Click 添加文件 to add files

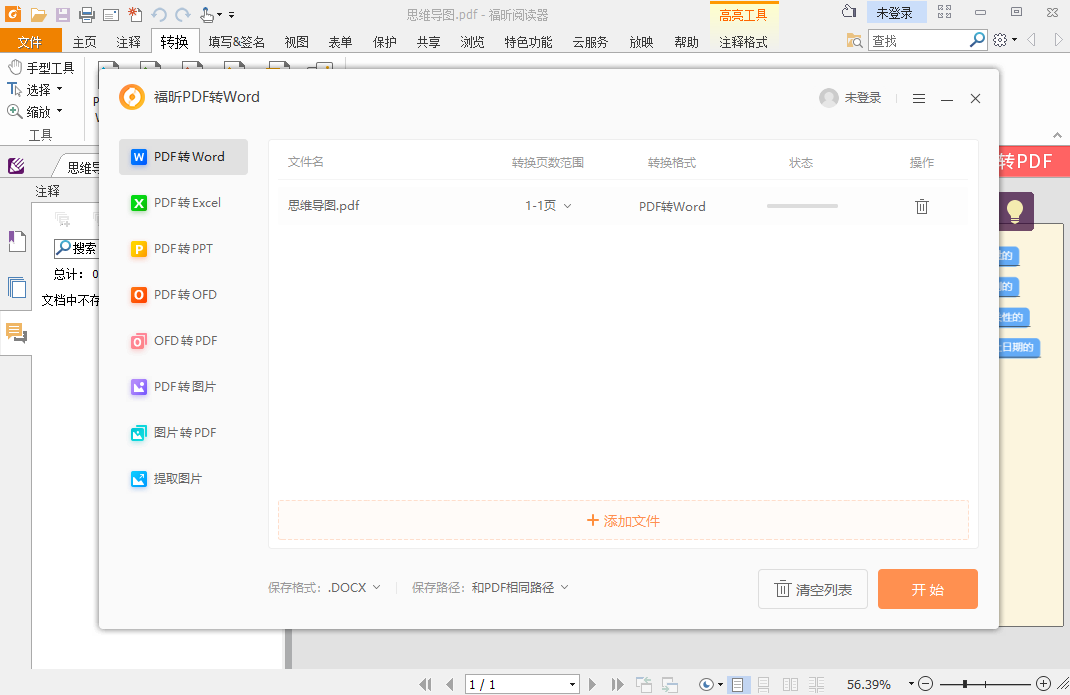coord(622,520)
